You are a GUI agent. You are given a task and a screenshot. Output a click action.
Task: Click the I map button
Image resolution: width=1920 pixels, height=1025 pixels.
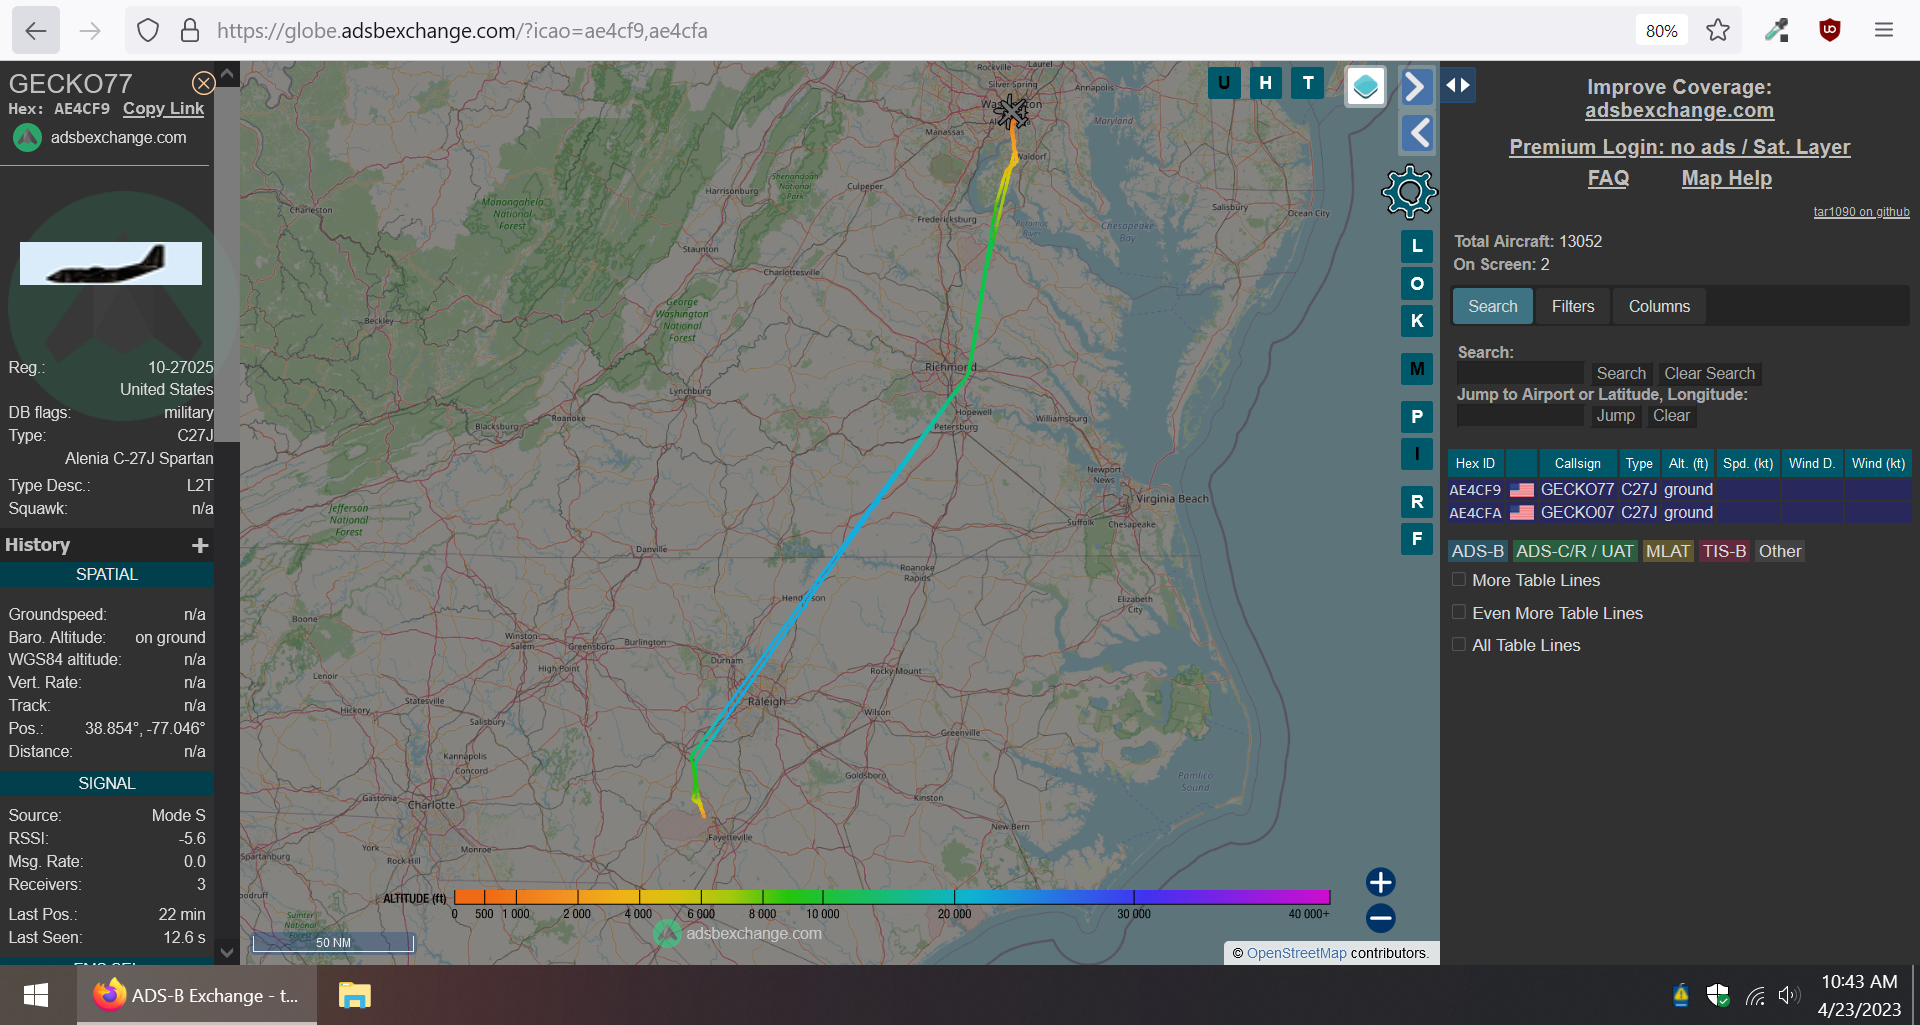(1417, 454)
